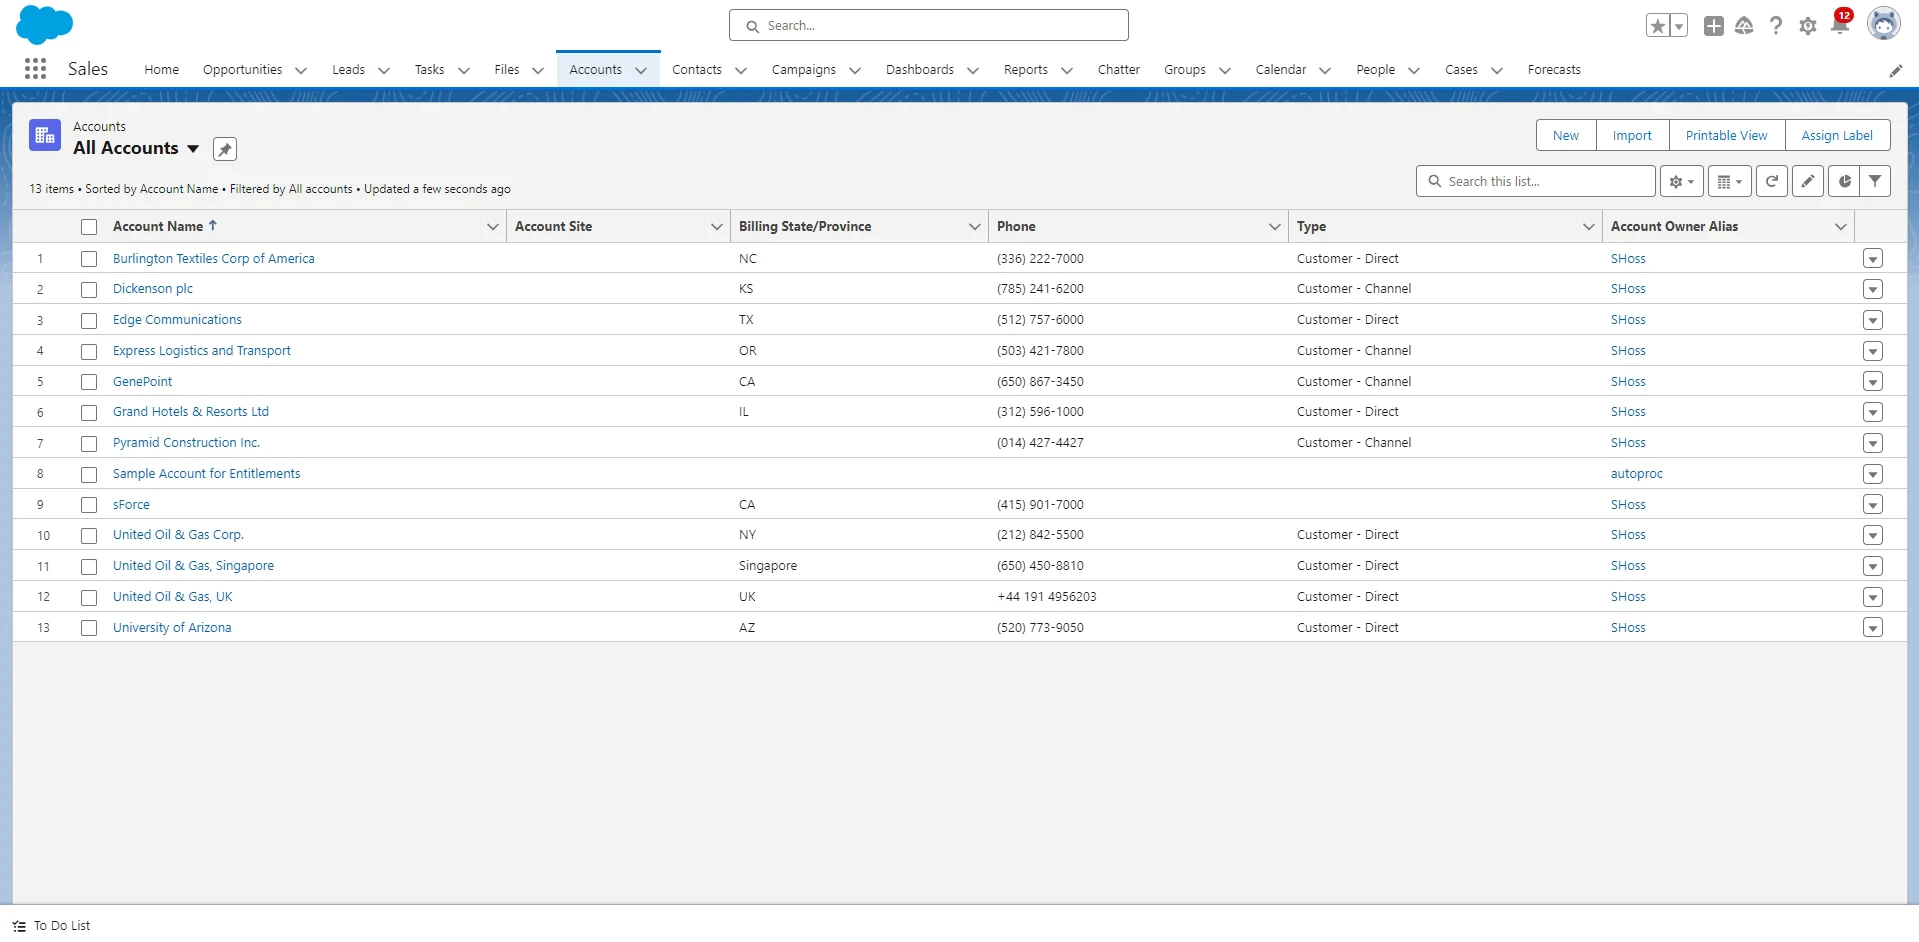Expand the Contacts tab chevron
This screenshot has height=942, width=1919.
741,70
